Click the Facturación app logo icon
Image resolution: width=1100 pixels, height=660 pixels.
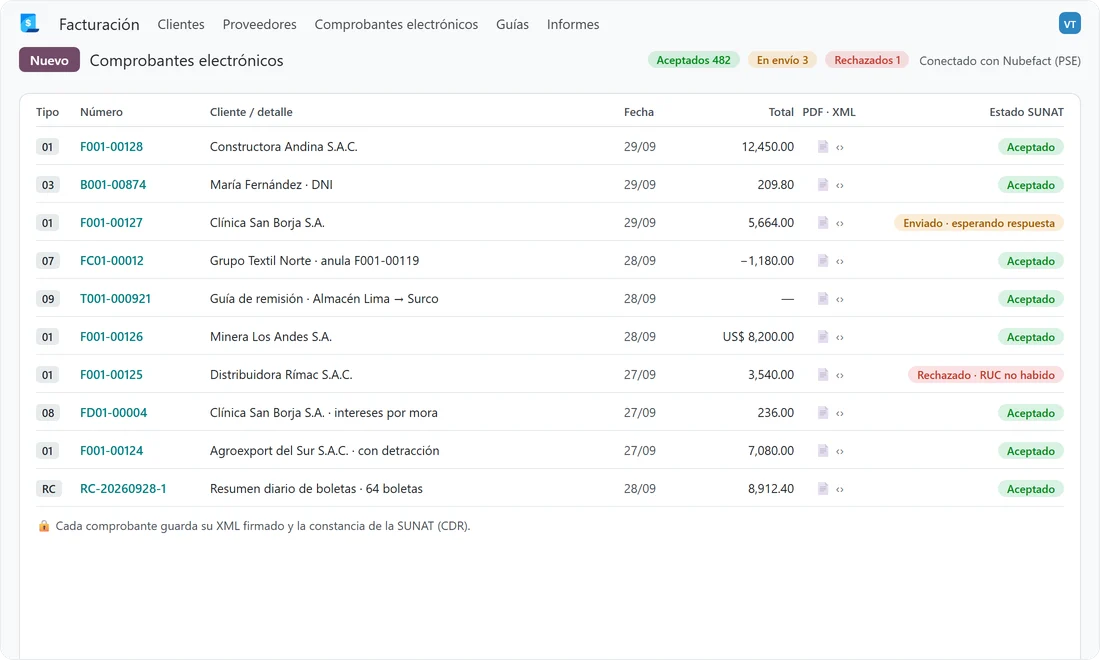pyautogui.click(x=29, y=23)
